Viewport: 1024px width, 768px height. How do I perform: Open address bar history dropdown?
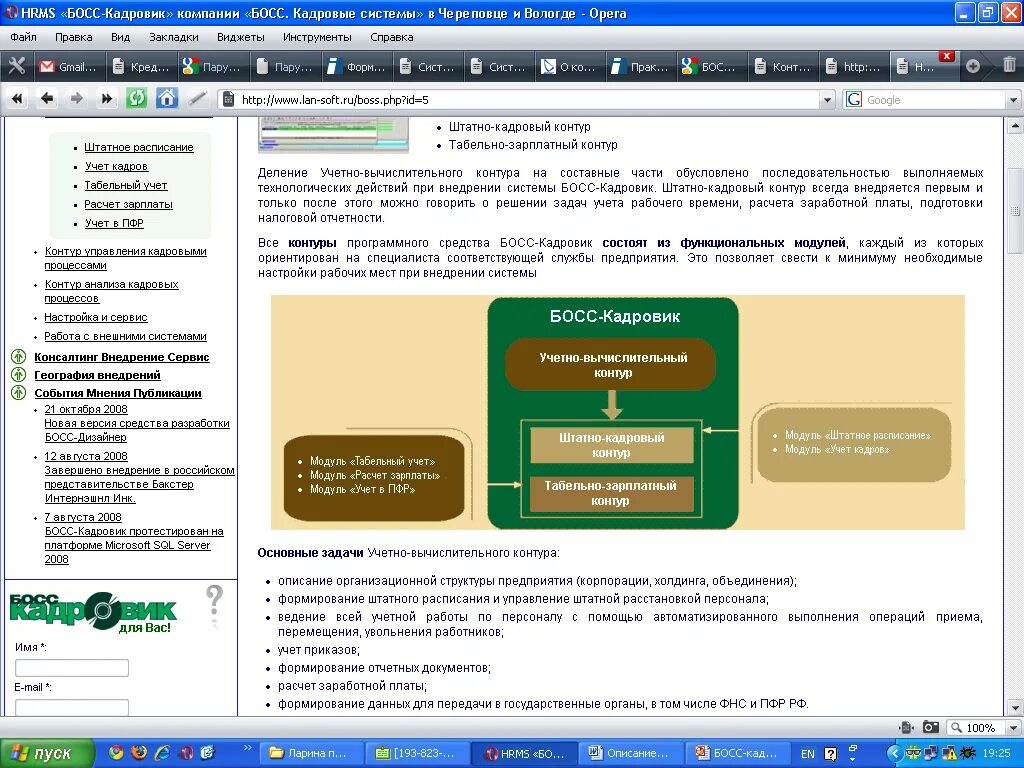[827, 100]
